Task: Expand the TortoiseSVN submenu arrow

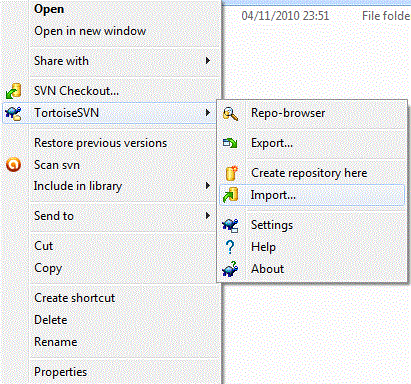Action: point(208,113)
